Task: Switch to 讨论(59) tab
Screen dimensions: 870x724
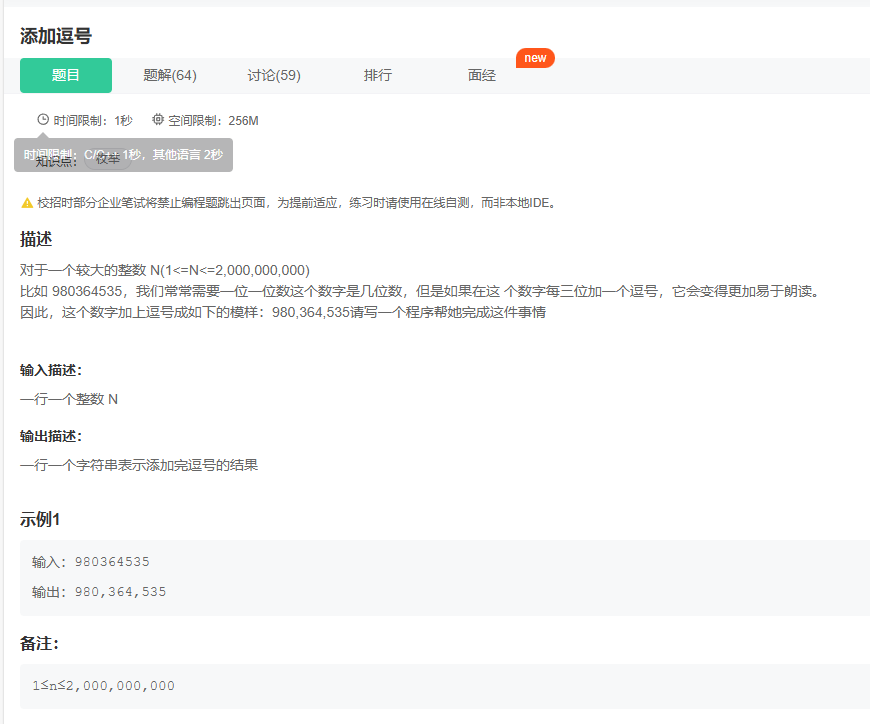Action: pos(274,75)
